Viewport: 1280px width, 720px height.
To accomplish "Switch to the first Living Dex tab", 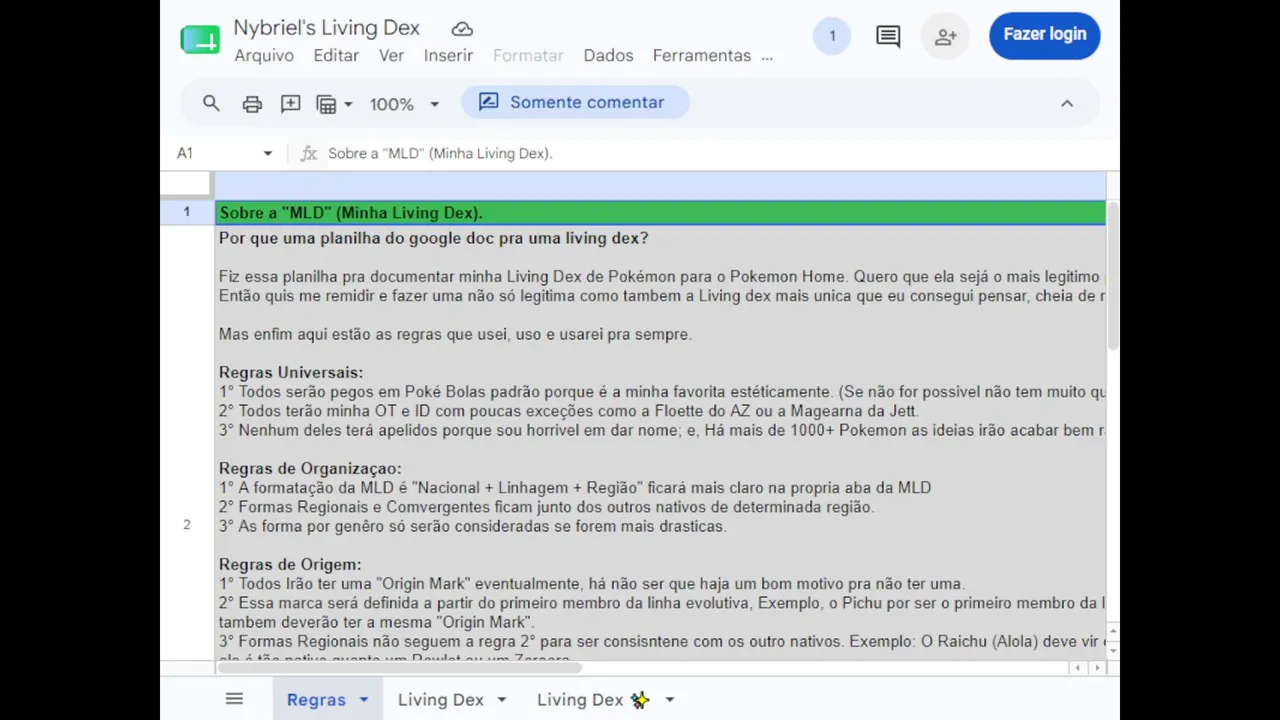I will [441, 700].
